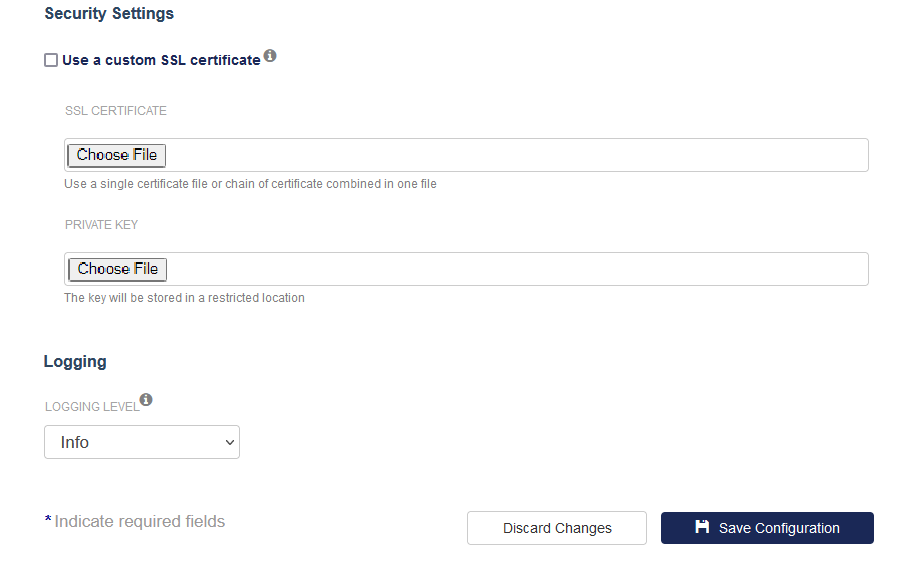900x582 pixels.
Task: Click the floppy disk icon on Save button
Action: [702, 526]
